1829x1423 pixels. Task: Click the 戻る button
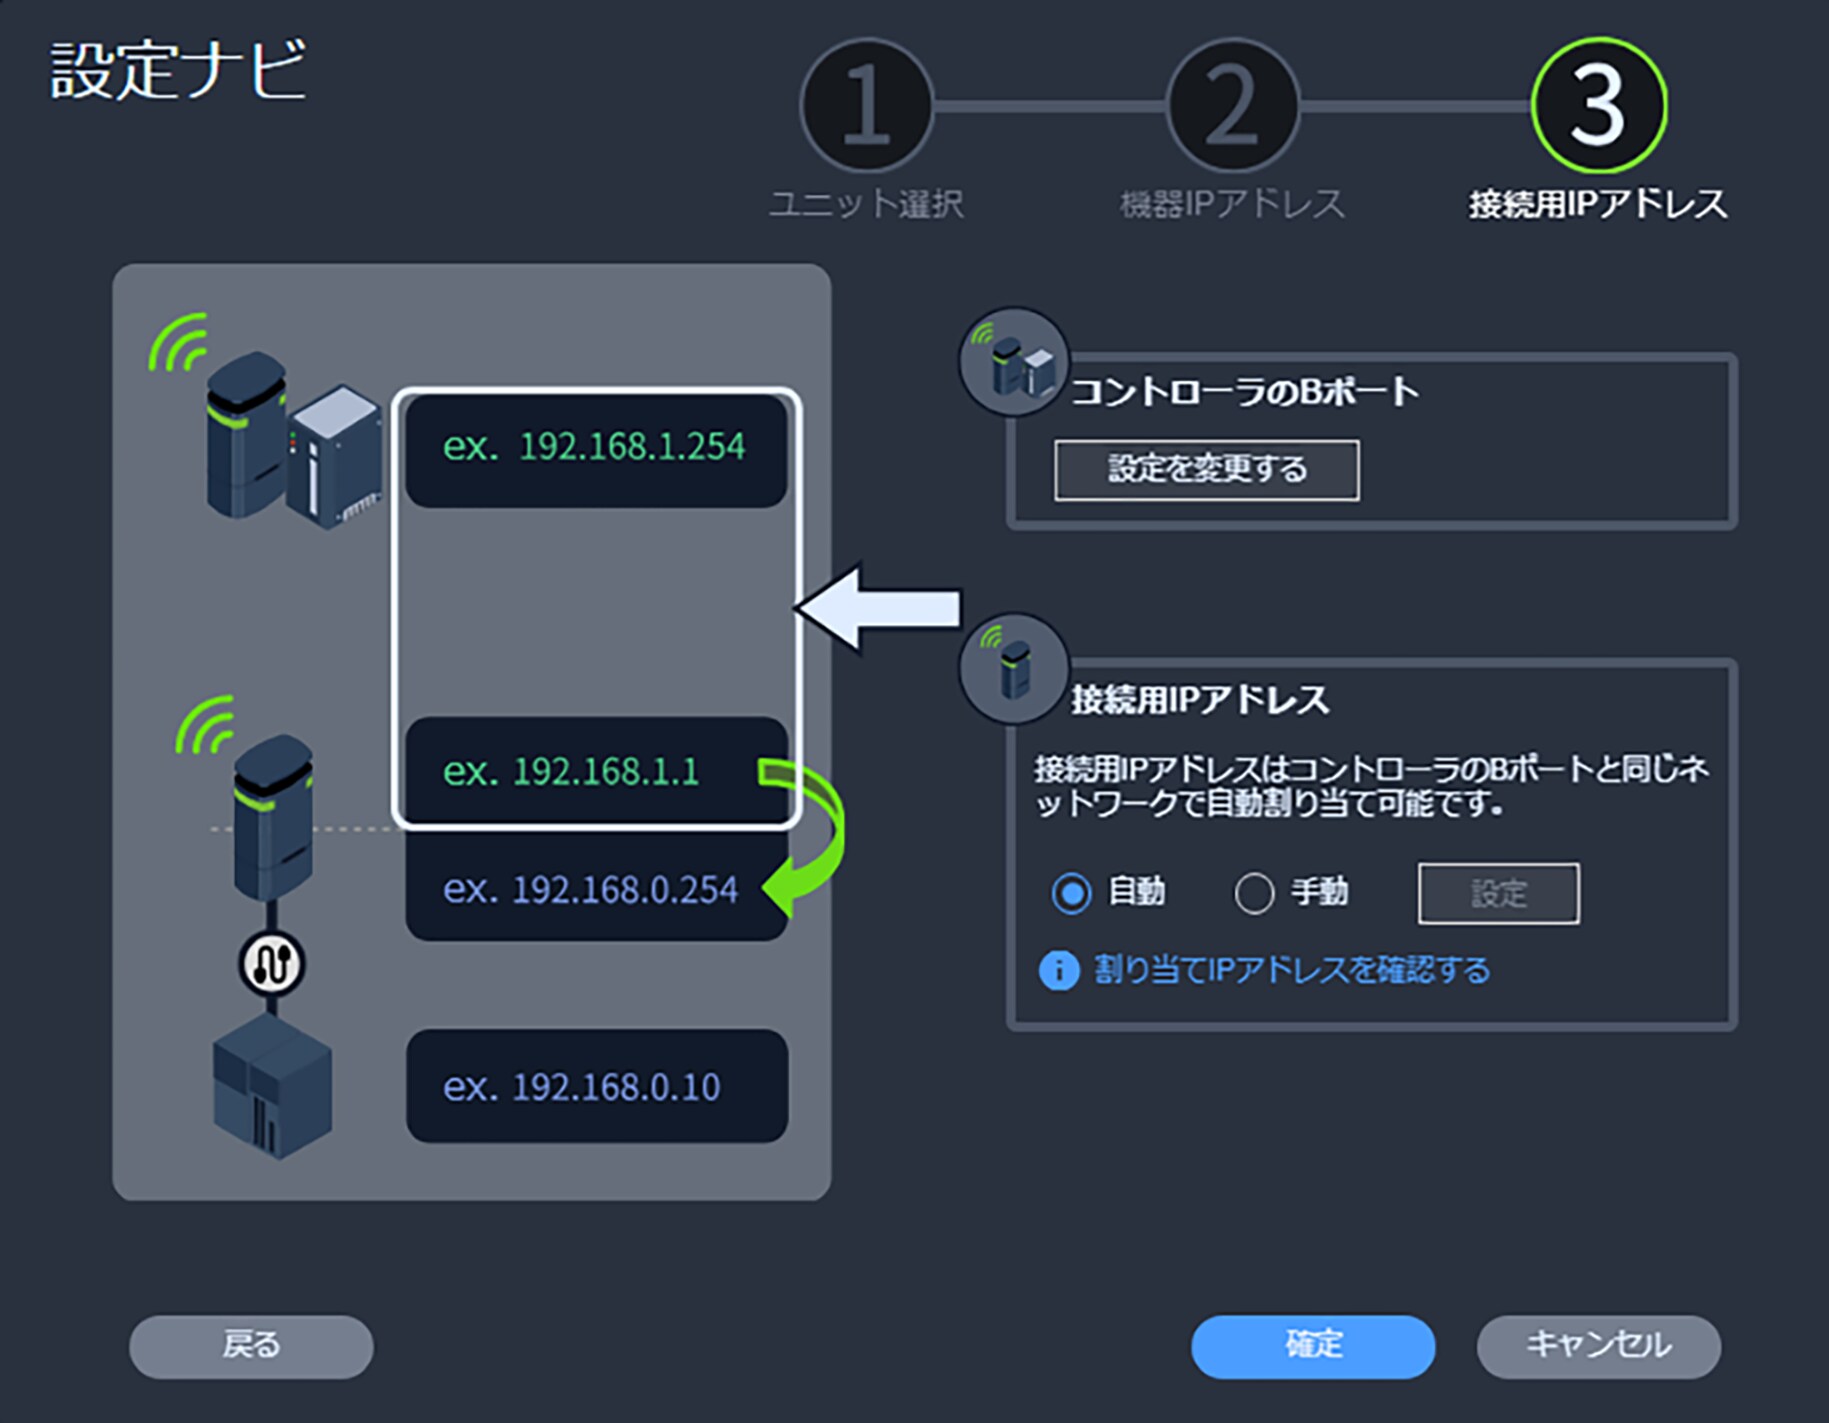pyautogui.click(x=251, y=1346)
